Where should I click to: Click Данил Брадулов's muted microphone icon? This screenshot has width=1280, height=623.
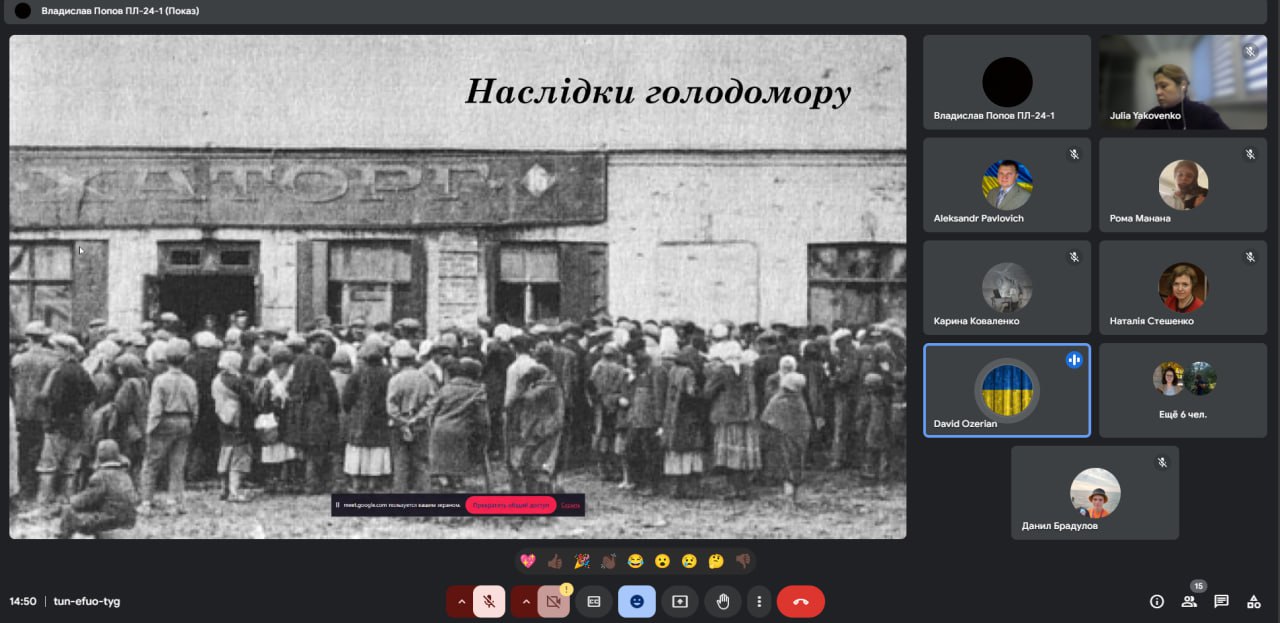click(1162, 462)
